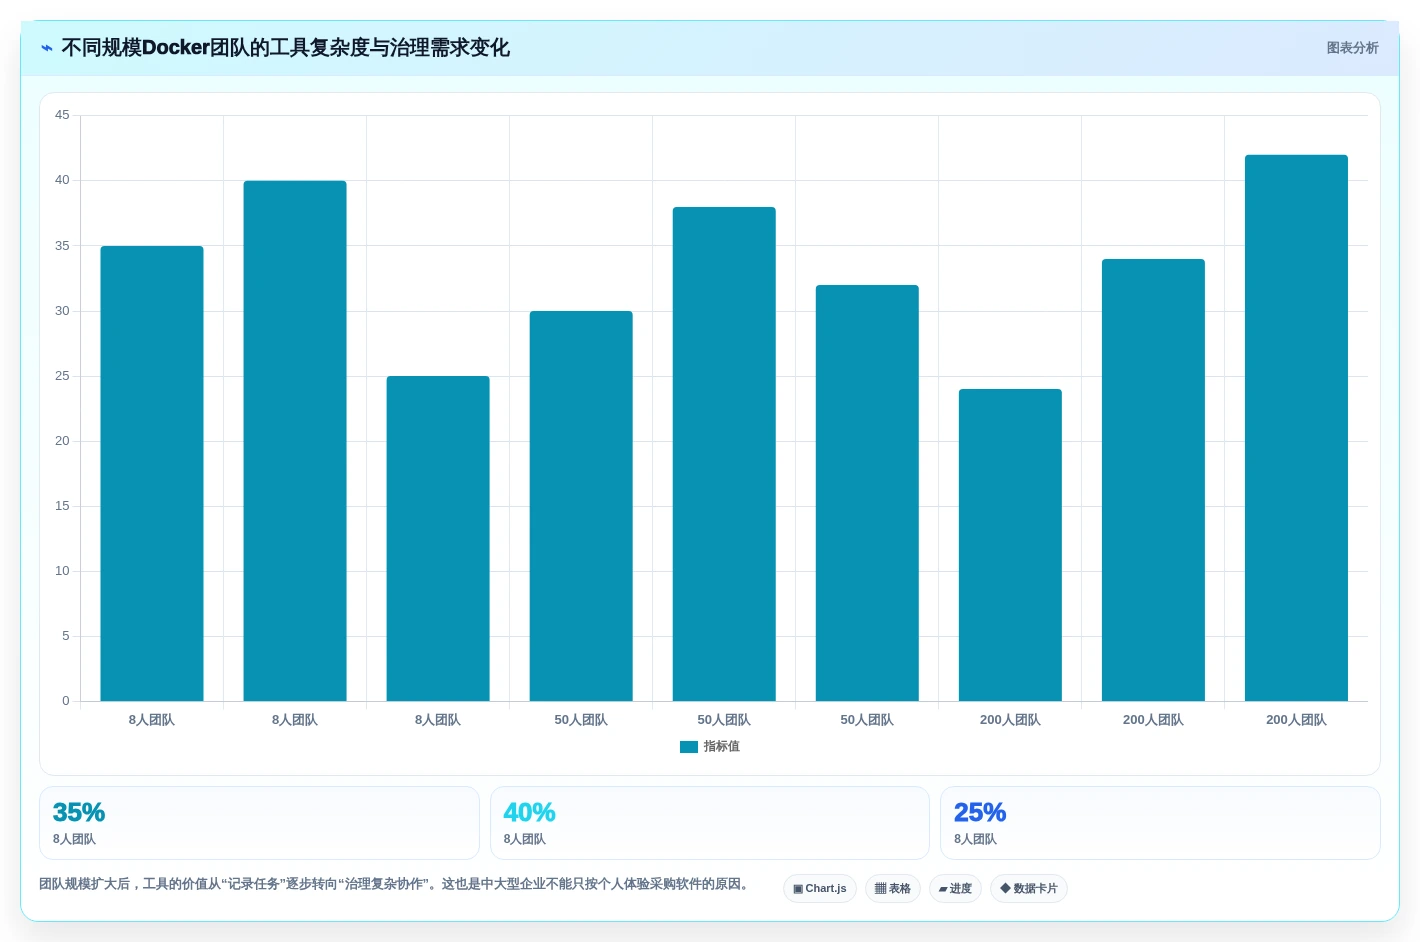
Task: Click the y-axis label 0
Action: coord(66,701)
